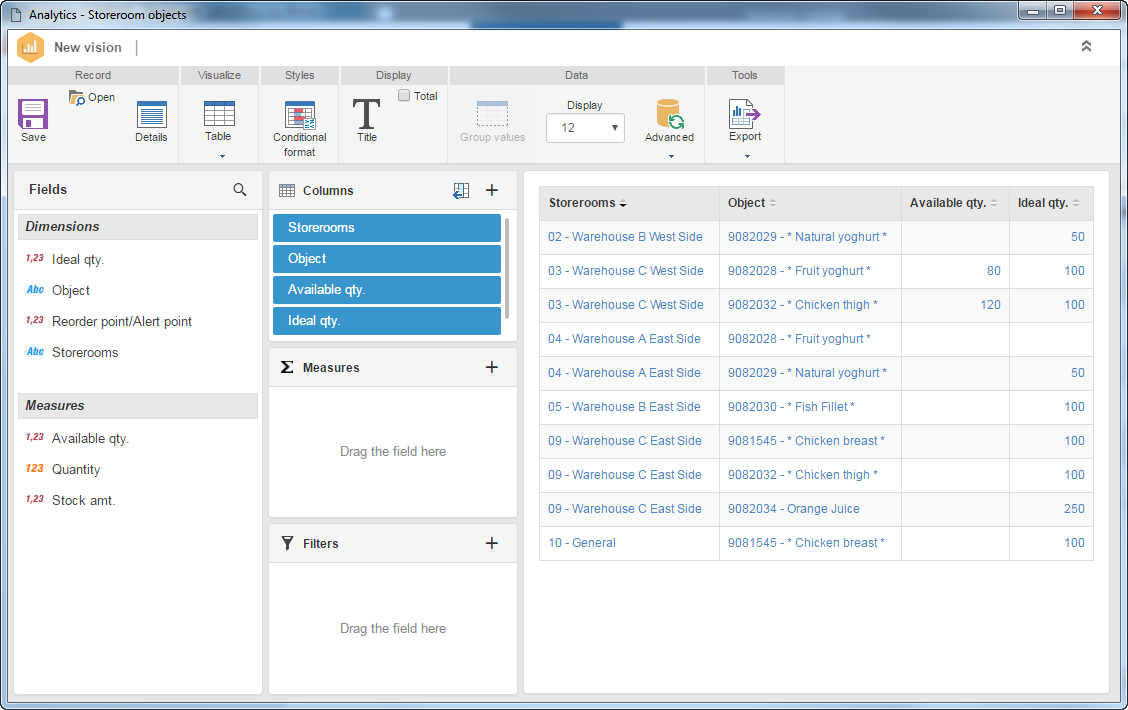Expand the Table visualization dropdown arrow

click(222, 156)
